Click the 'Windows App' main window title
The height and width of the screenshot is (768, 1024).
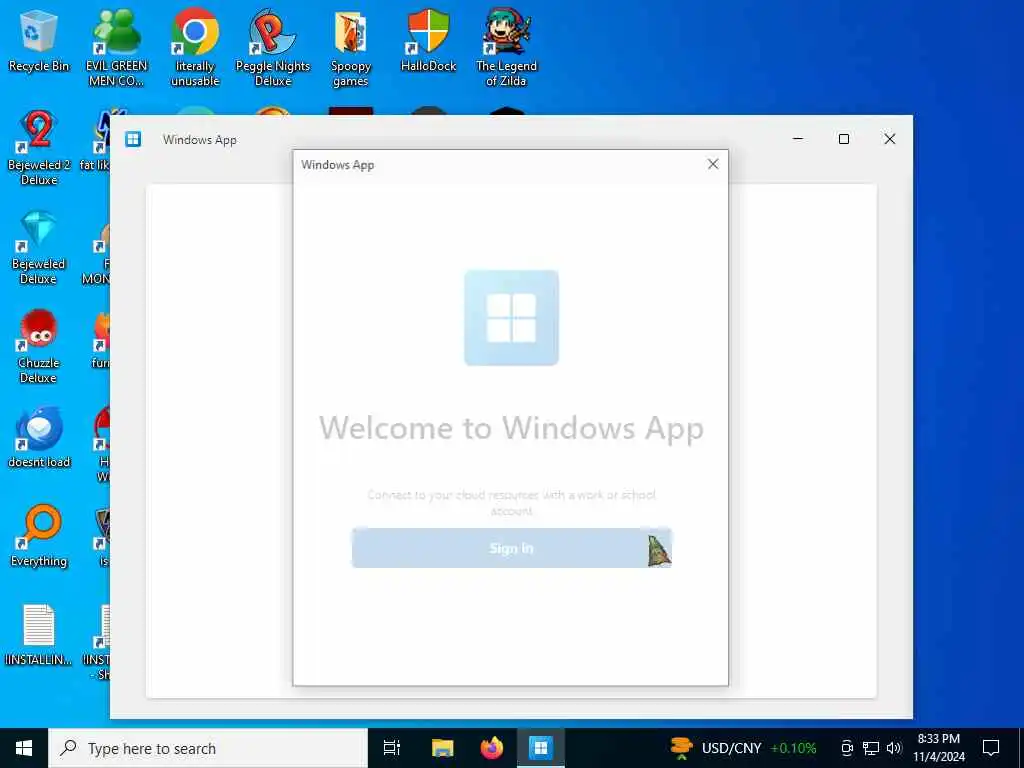200,140
